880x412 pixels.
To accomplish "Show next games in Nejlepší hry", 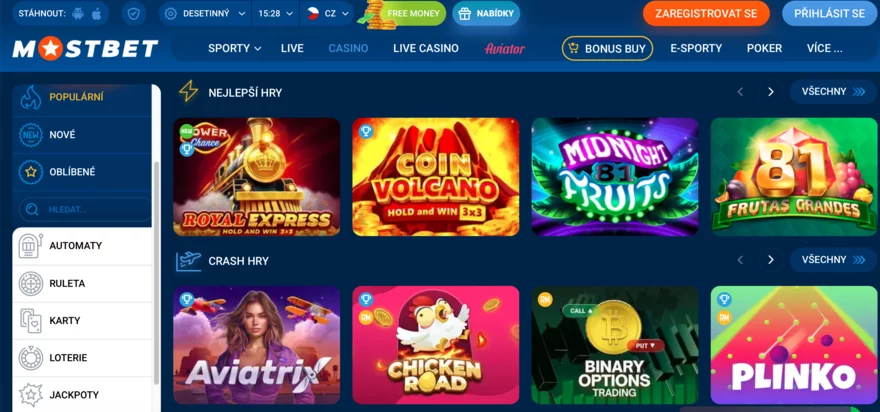I will (x=771, y=91).
